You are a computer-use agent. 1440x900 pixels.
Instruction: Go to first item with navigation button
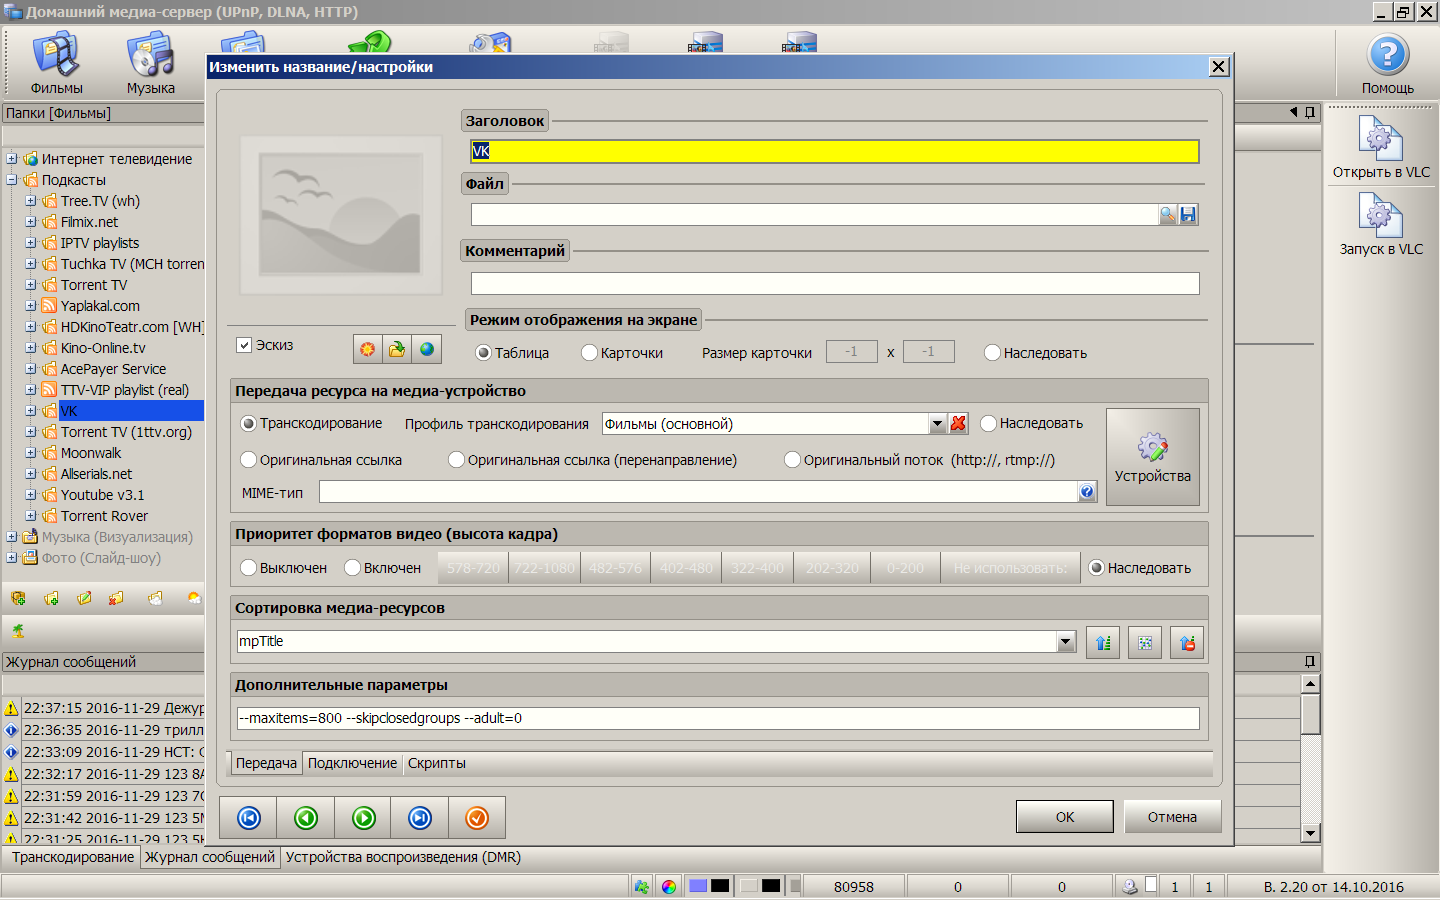click(249, 818)
